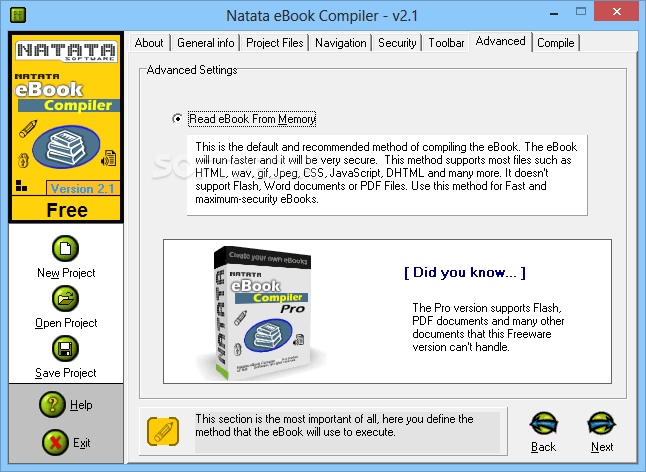646x472 pixels.
Task: Switch to the Security tab
Action: 397,43
